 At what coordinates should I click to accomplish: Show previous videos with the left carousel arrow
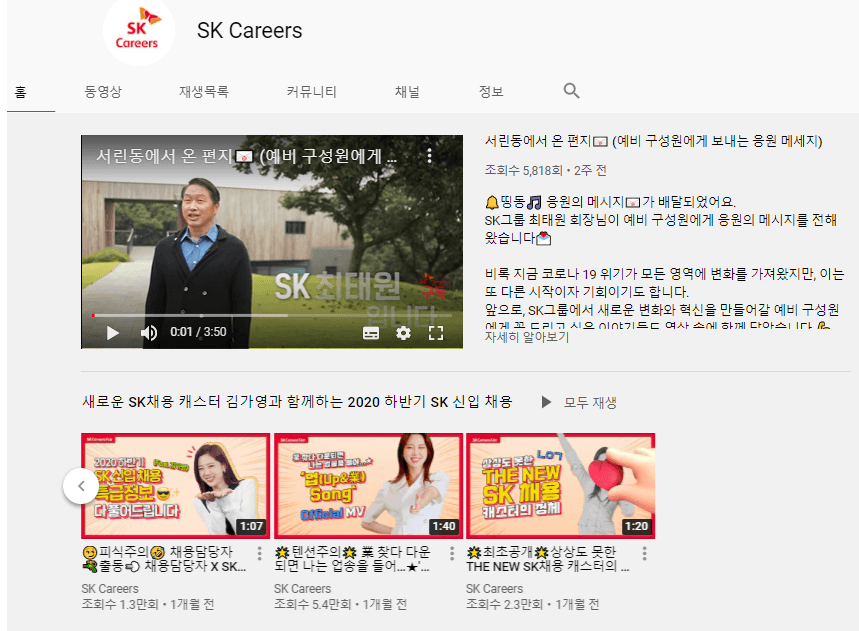81,486
